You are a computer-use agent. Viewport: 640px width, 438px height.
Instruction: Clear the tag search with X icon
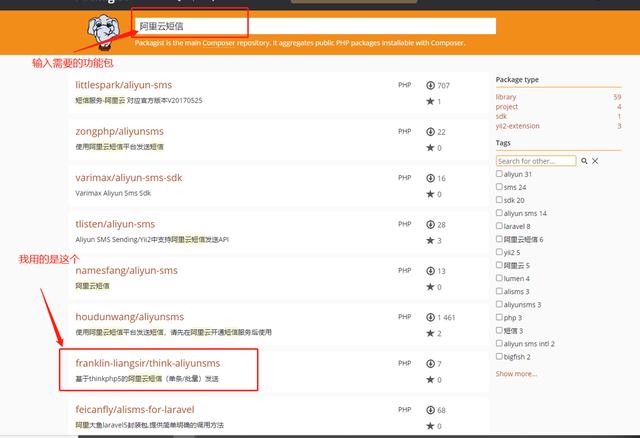[x=595, y=160]
